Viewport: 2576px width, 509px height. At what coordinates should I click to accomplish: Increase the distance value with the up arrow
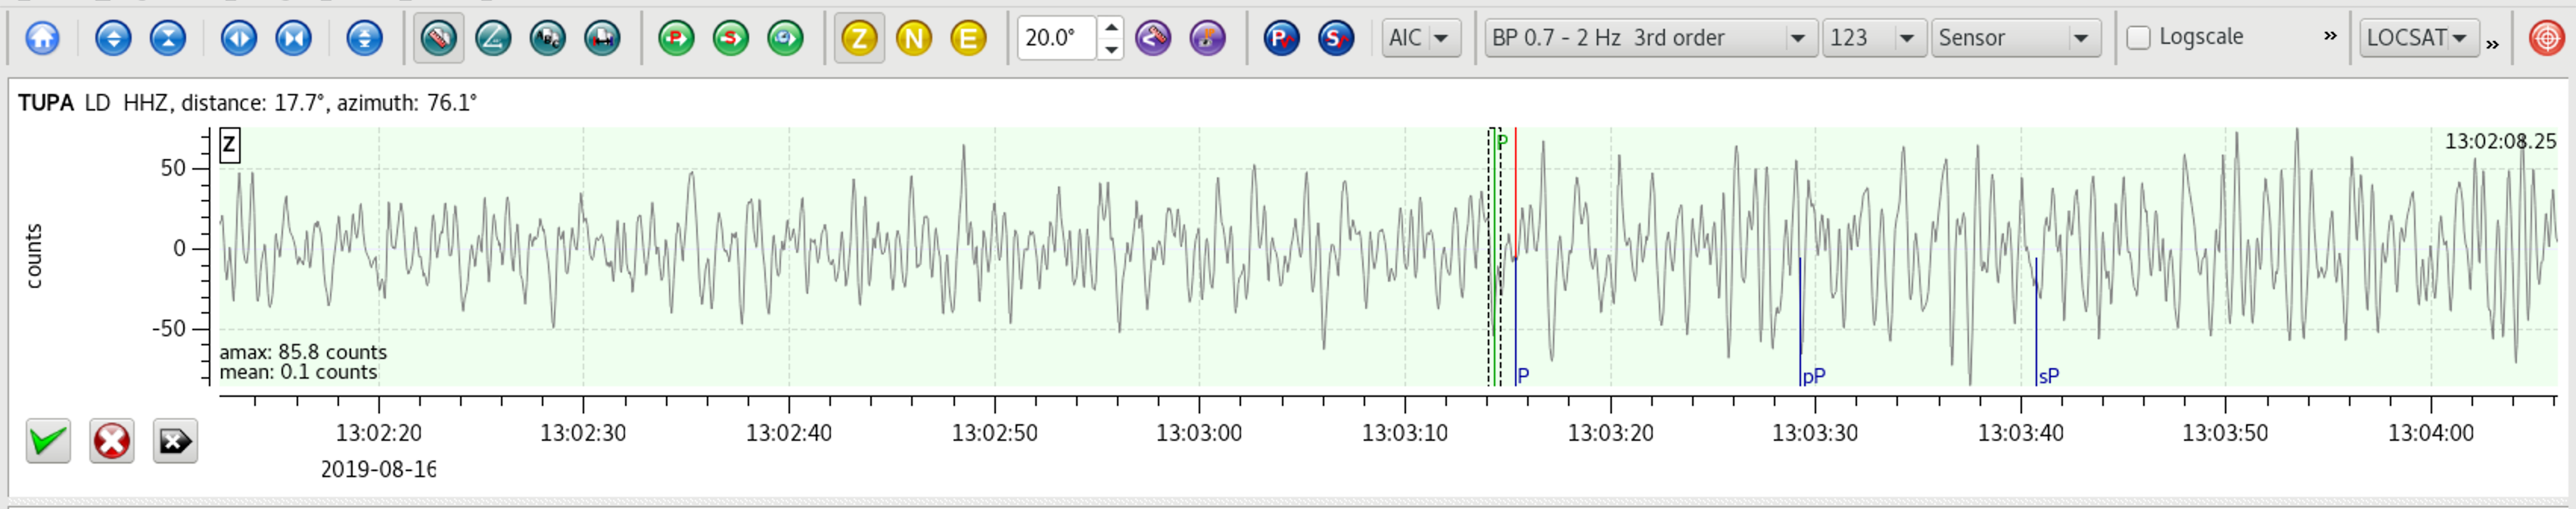pos(1110,28)
